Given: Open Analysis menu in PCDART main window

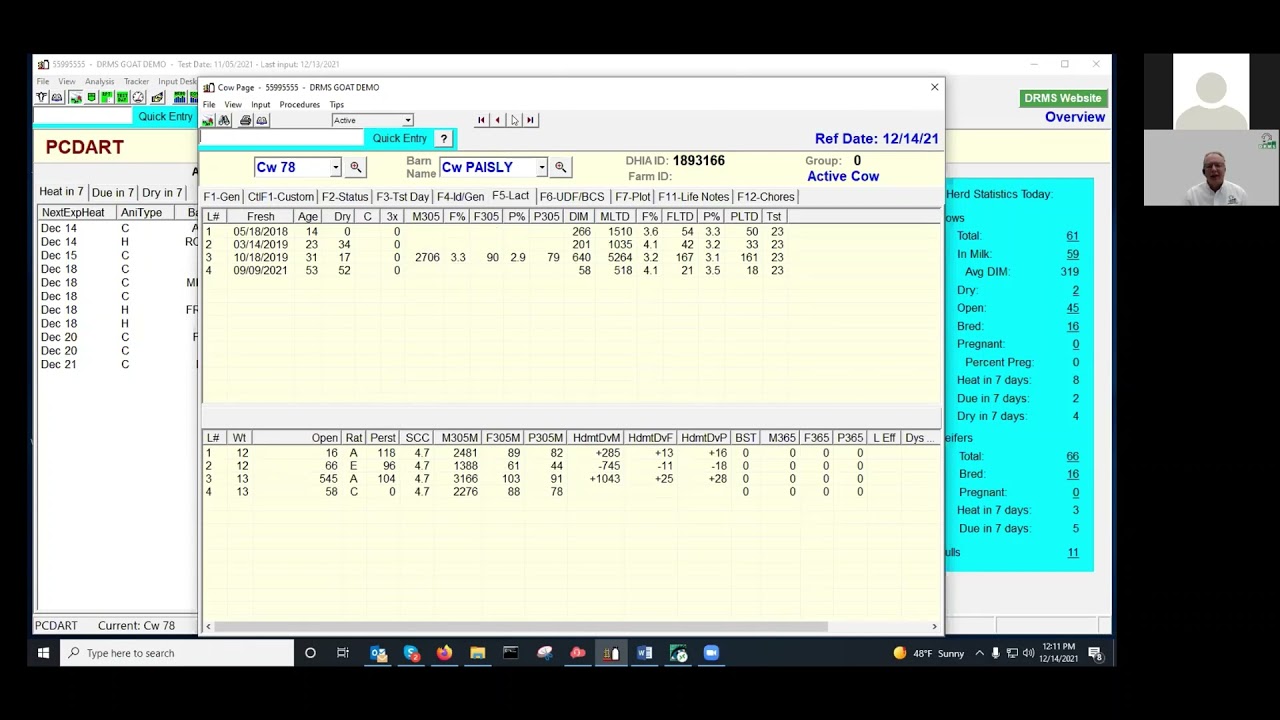Looking at the screenshot, I should pyautogui.click(x=99, y=82).
